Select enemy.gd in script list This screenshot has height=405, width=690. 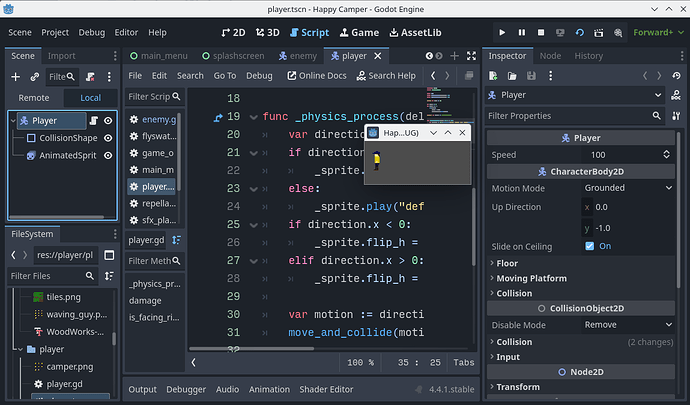(153, 119)
